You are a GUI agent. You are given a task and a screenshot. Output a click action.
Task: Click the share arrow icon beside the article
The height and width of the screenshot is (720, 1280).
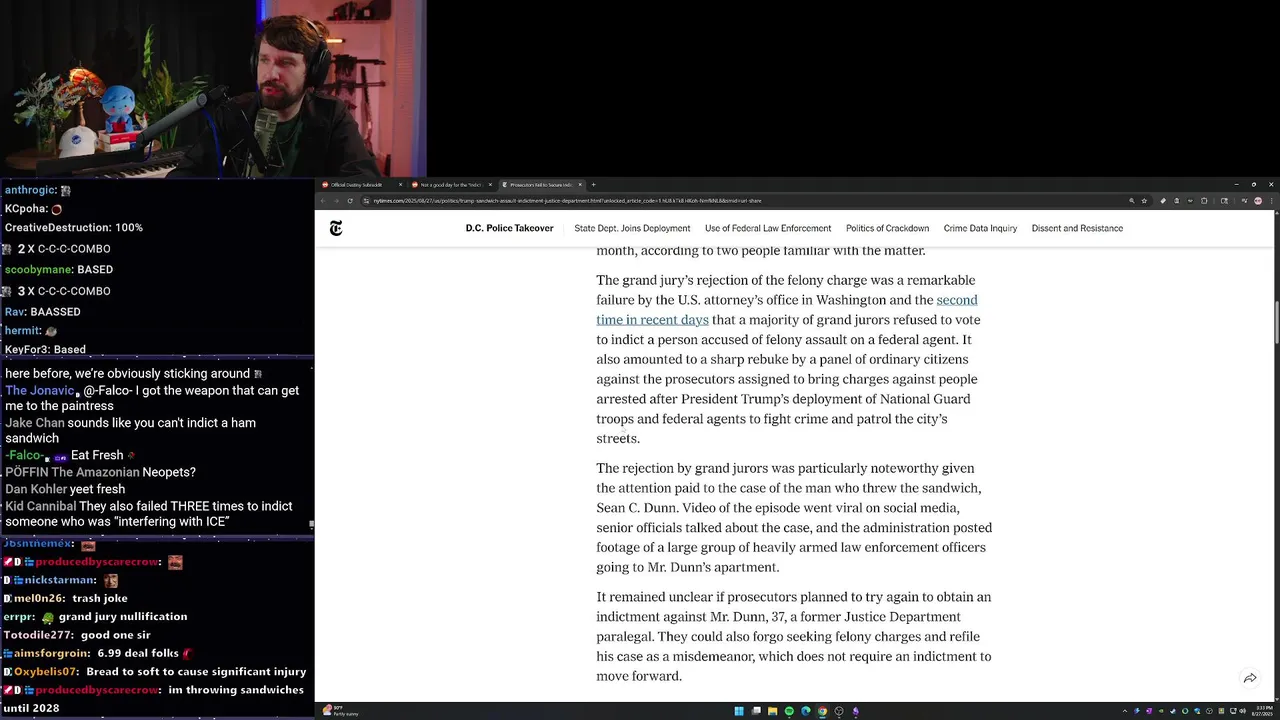click(x=1250, y=678)
